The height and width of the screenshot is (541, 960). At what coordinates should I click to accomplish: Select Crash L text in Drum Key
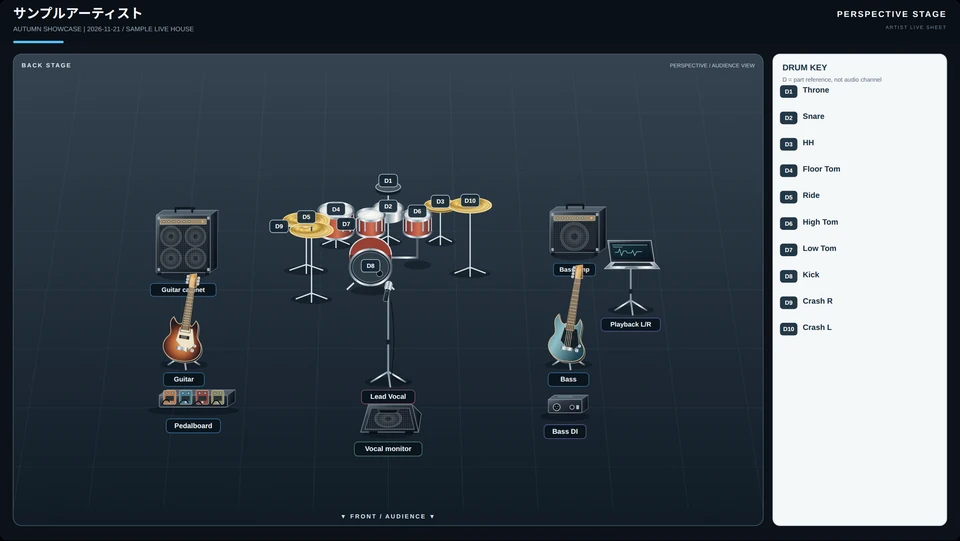coord(817,327)
